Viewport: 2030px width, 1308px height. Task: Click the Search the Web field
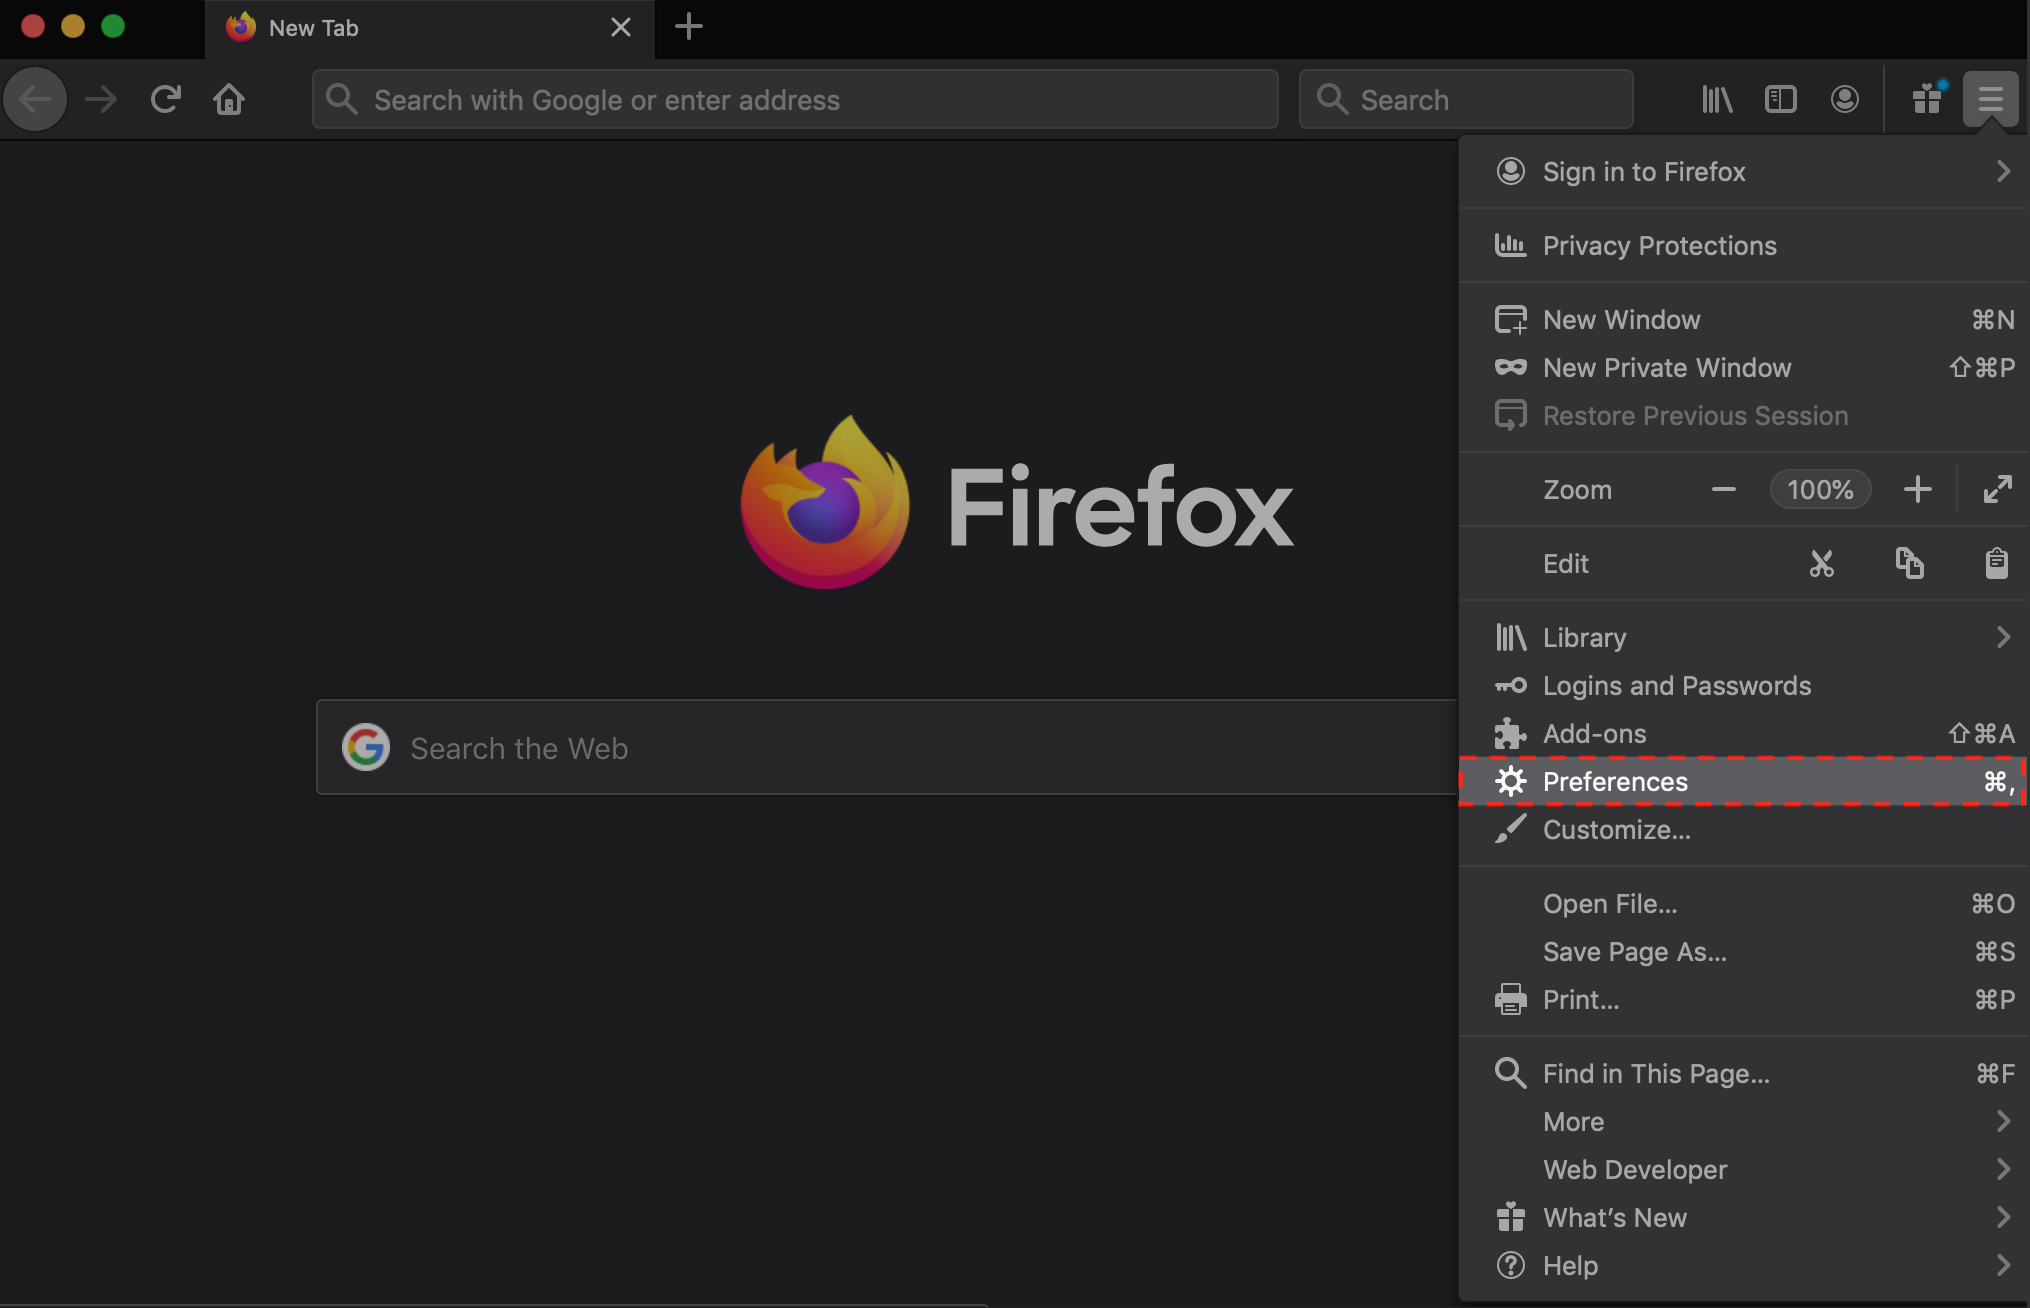click(887, 747)
